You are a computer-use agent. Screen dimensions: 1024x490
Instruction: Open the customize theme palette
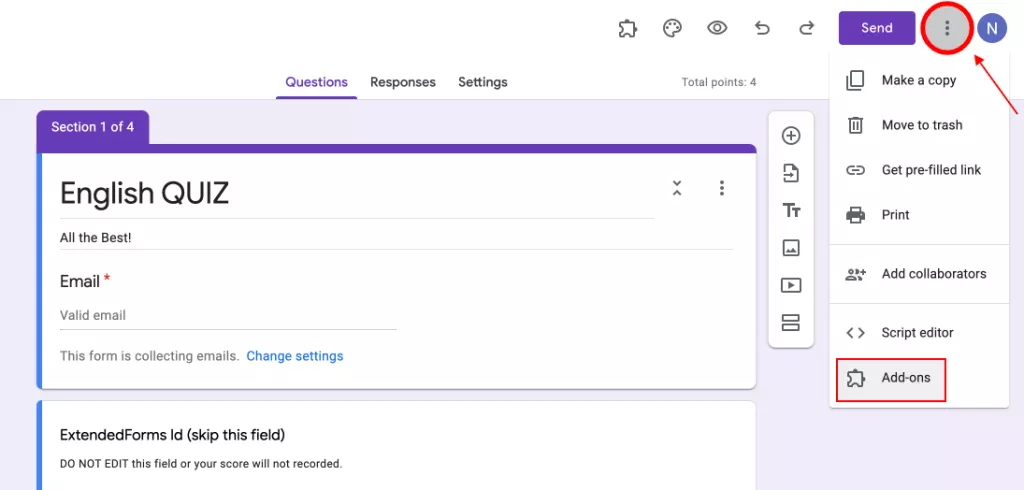672,28
